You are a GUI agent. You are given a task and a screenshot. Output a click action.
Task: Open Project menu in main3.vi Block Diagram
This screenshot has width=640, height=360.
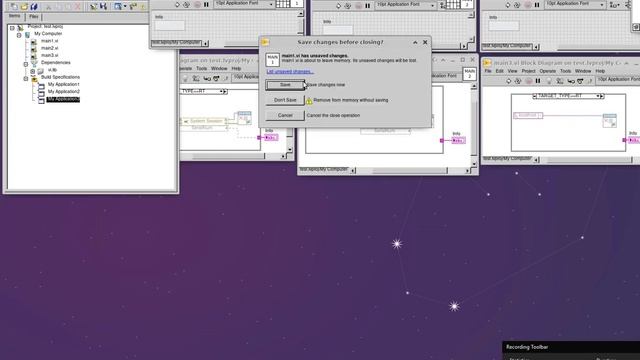pyautogui.click(x=528, y=71)
